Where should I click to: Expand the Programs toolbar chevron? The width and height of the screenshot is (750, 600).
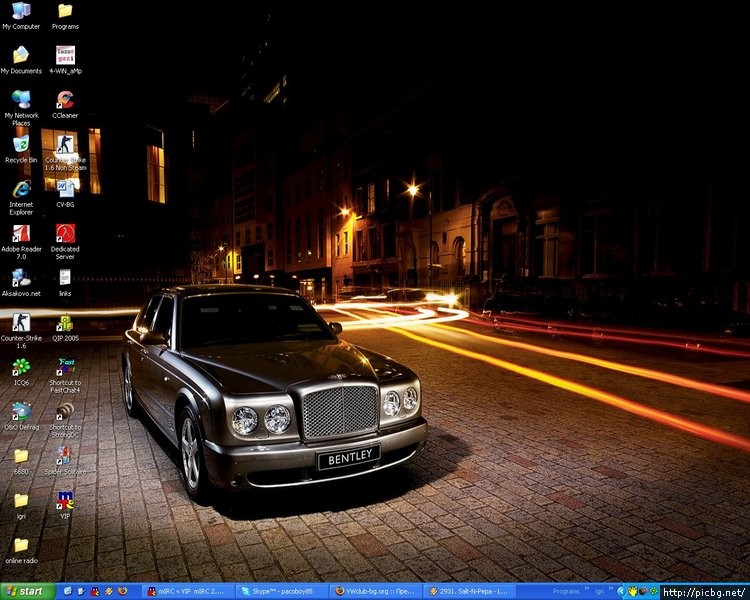click(587, 588)
